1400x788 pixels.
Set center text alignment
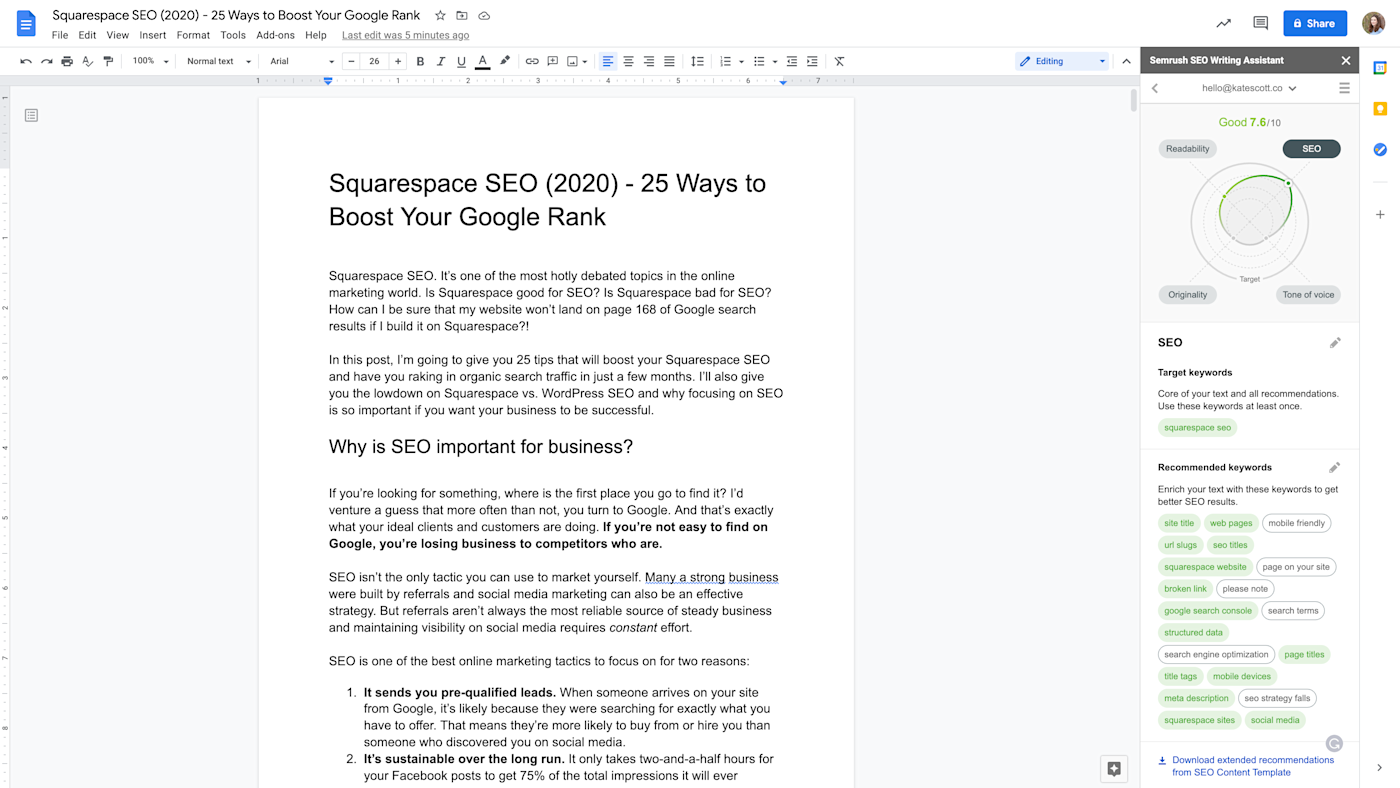[628, 61]
